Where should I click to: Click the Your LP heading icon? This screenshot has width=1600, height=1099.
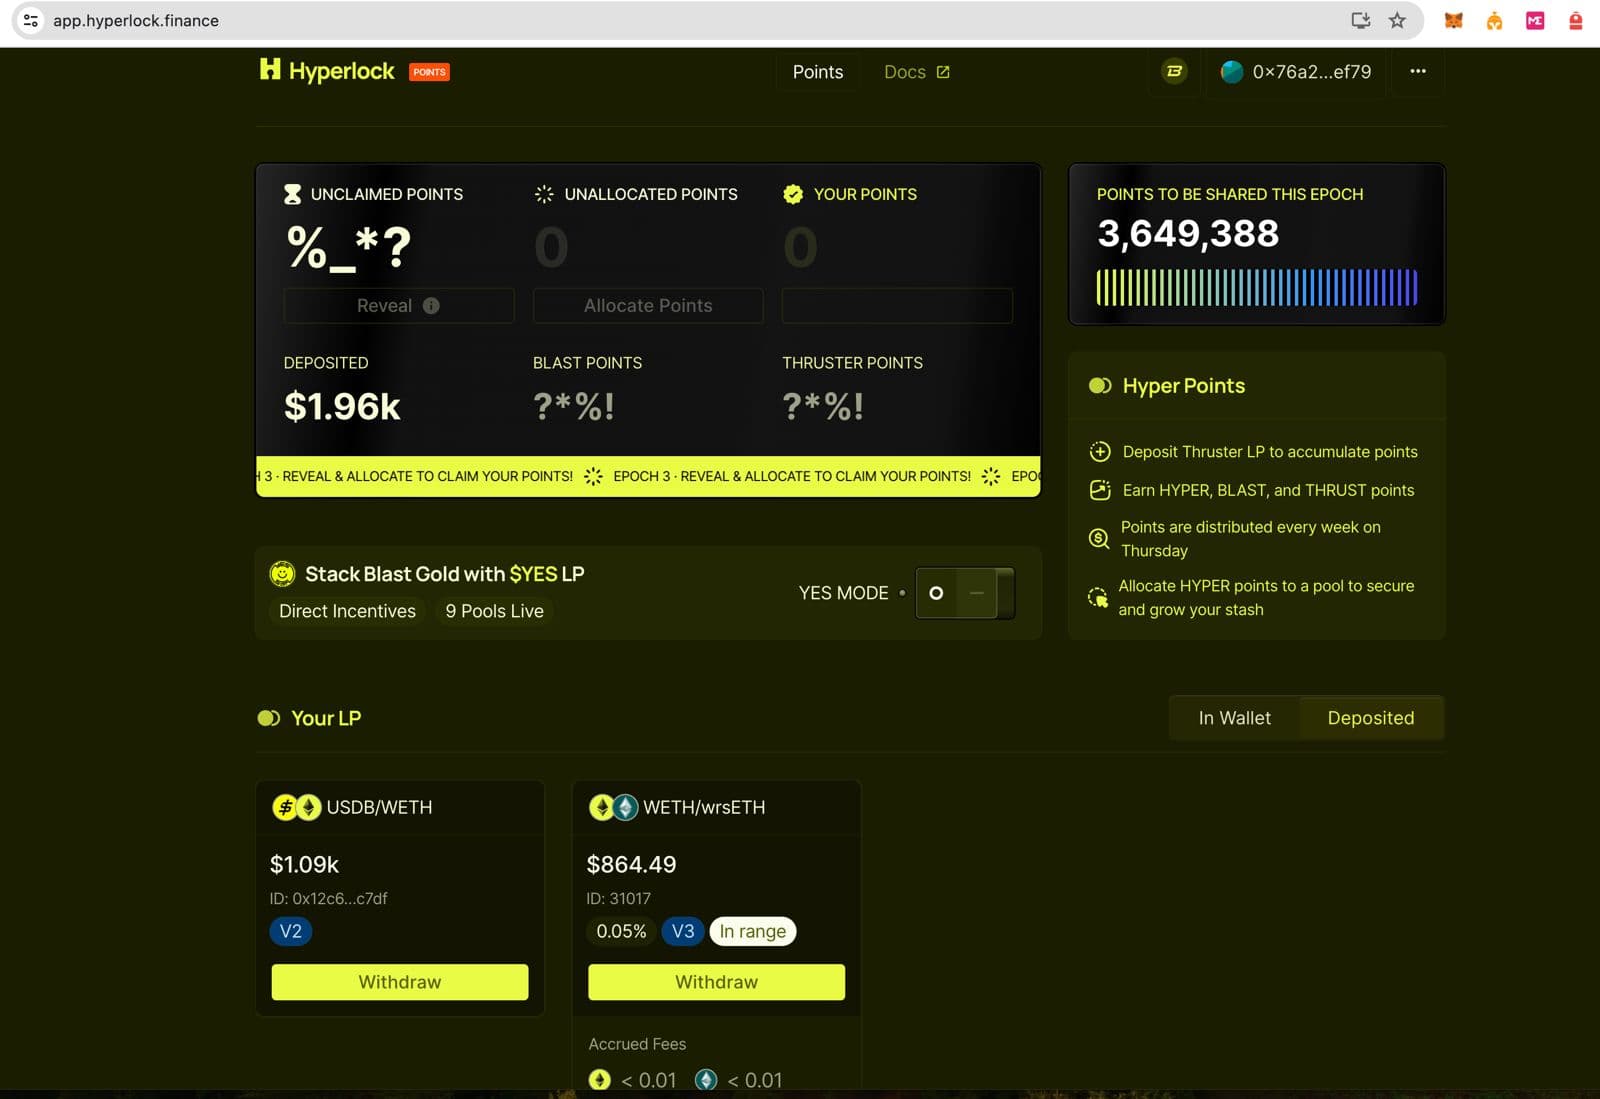point(269,718)
